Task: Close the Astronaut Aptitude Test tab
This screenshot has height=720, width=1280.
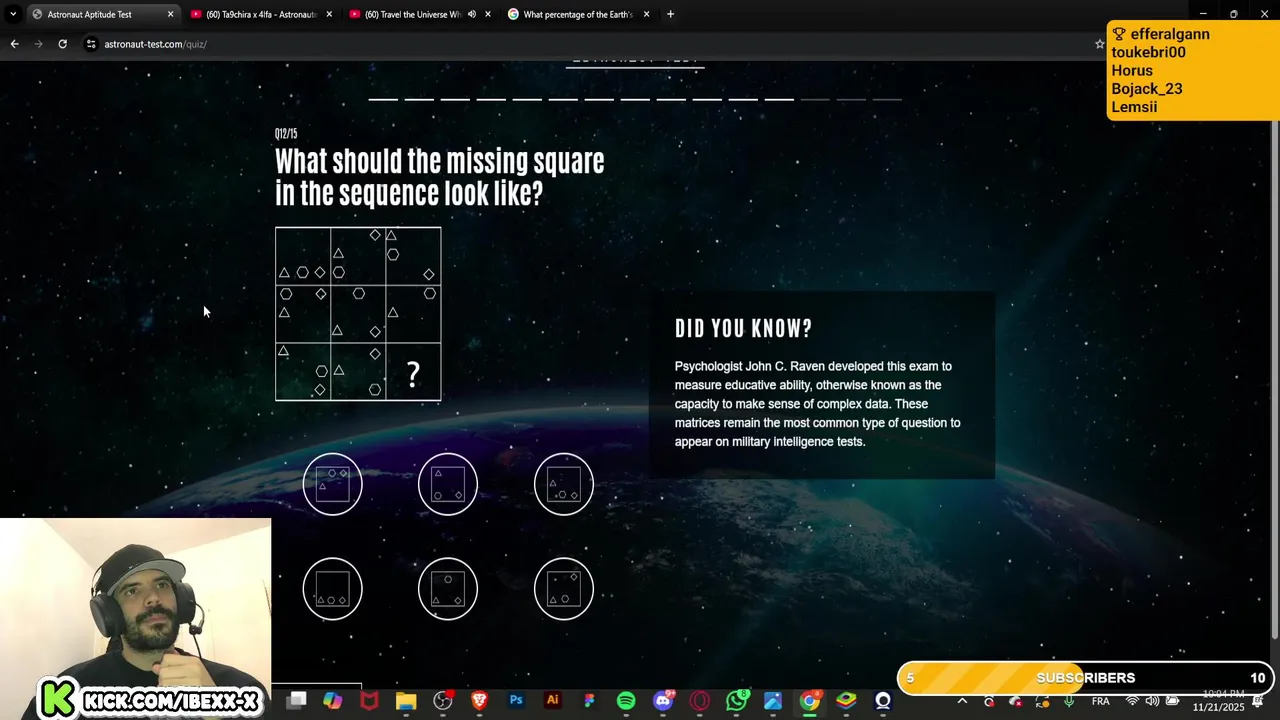Action: 170,14
